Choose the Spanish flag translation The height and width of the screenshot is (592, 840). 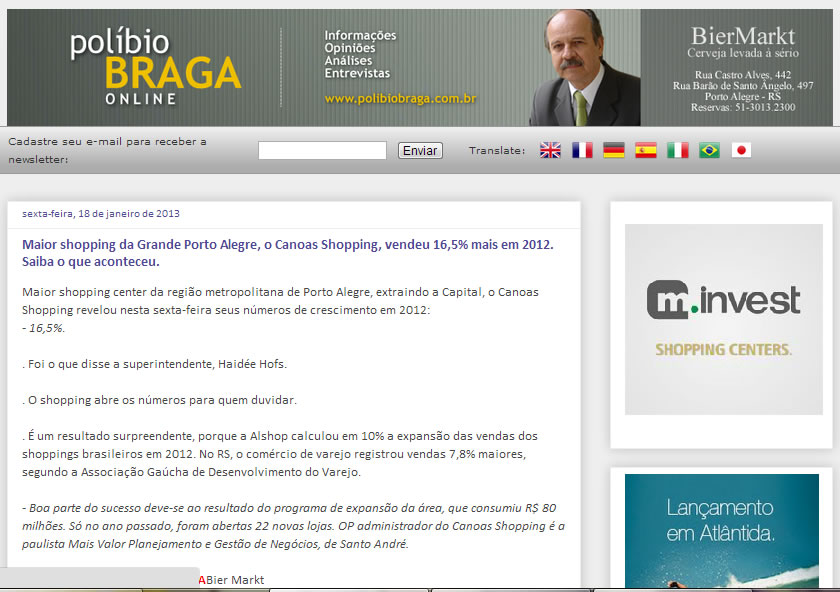[x=646, y=150]
